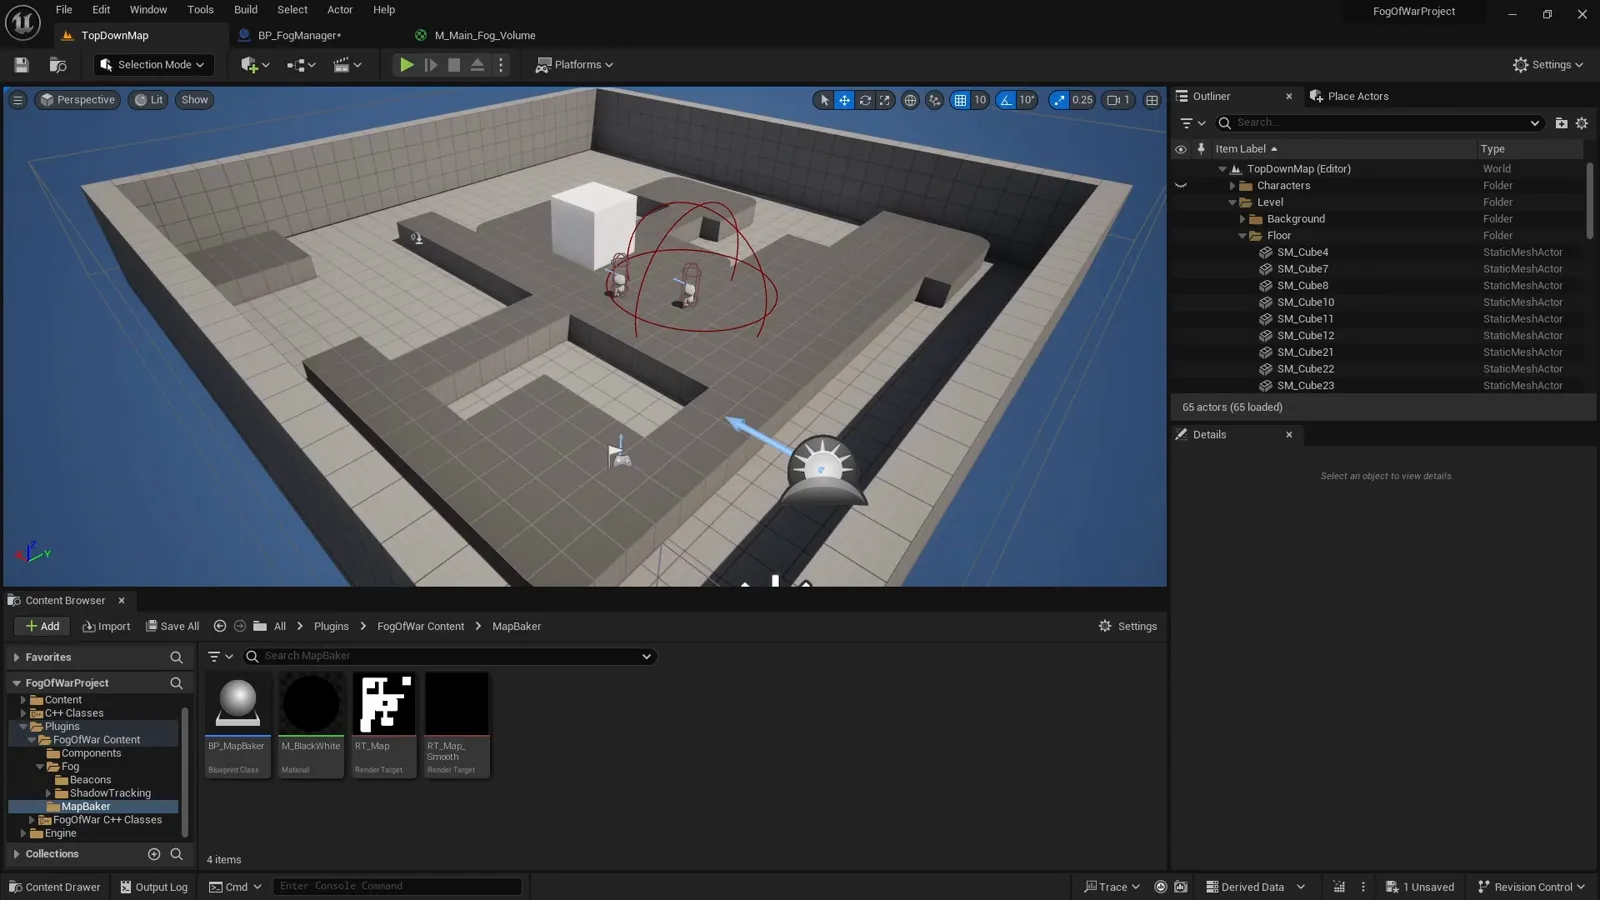Image resolution: width=1600 pixels, height=900 pixels.
Task: Activate the Rotate tool in viewport
Action: (x=865, y=100)
